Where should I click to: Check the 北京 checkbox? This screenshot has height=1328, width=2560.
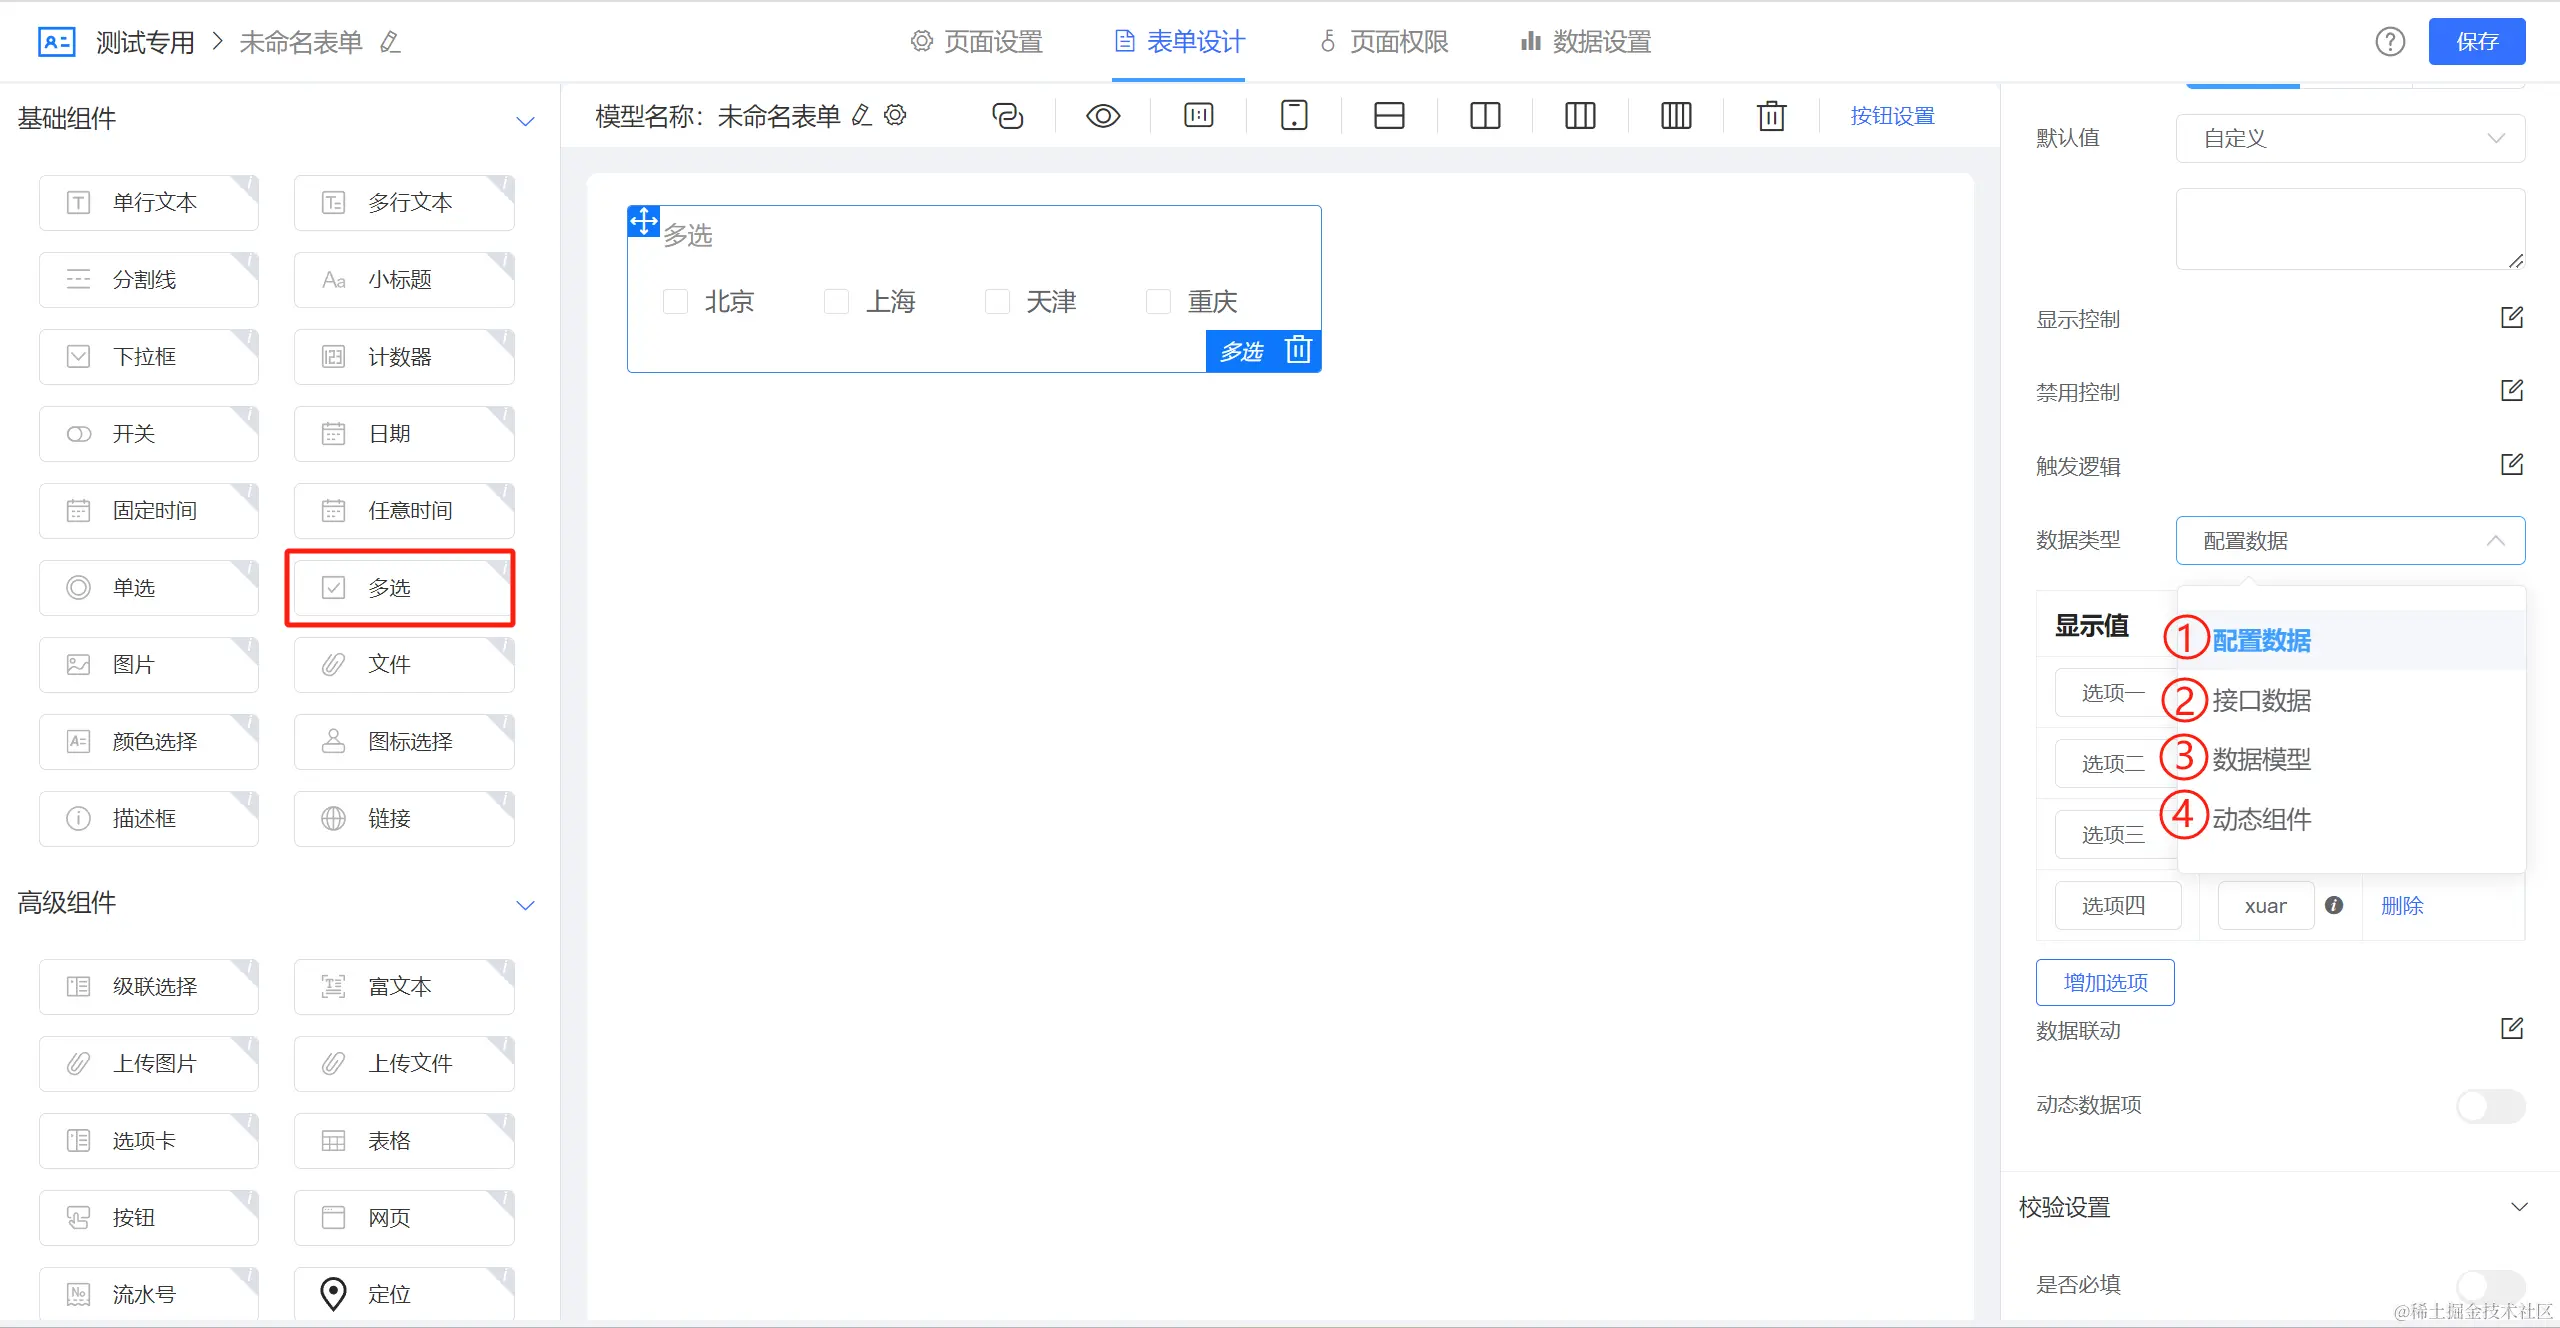tap(676, 301)
